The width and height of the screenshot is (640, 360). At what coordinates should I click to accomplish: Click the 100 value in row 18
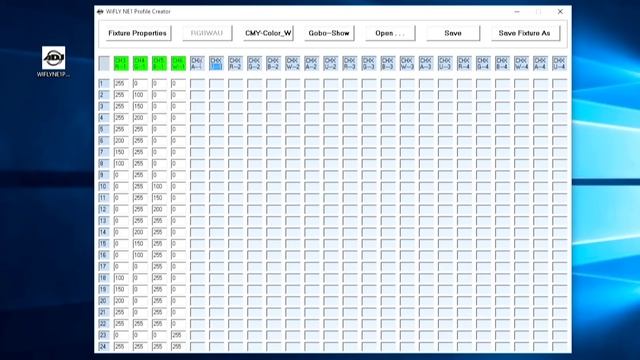tap(121, 278)
